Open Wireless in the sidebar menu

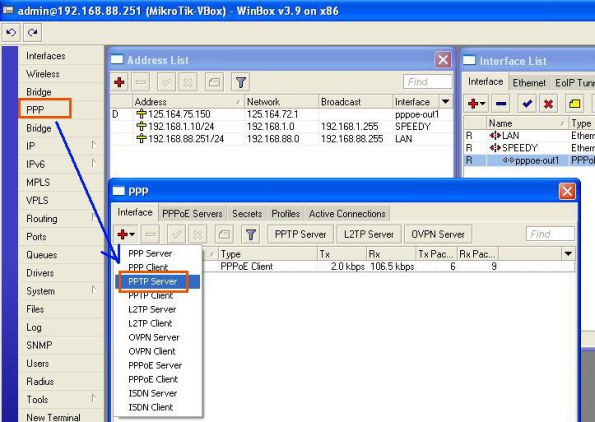[x=42, y=74]
